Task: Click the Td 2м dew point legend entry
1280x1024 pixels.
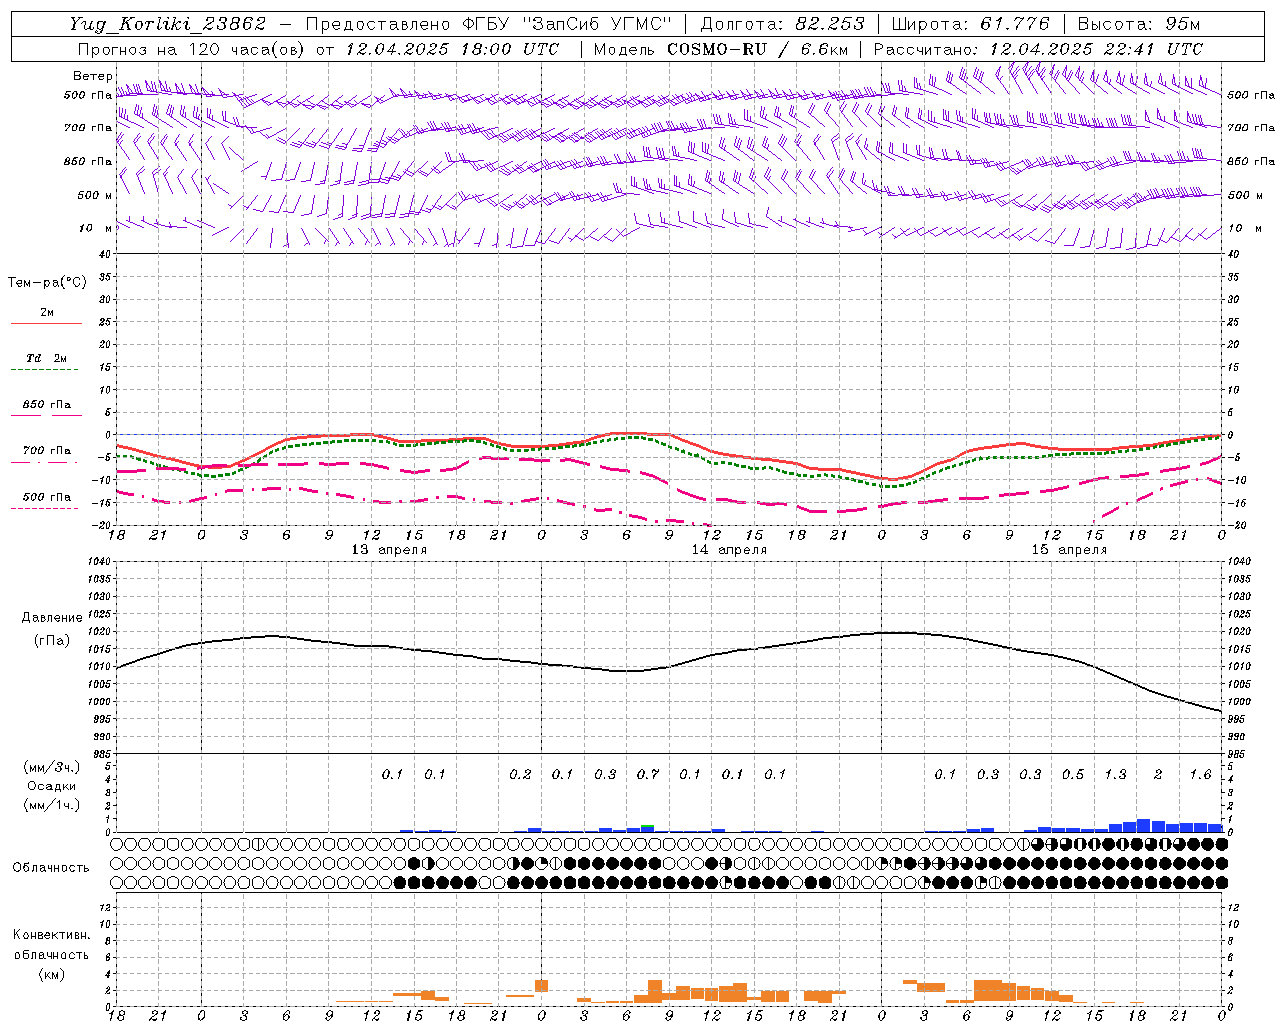Action: [47, 358]
